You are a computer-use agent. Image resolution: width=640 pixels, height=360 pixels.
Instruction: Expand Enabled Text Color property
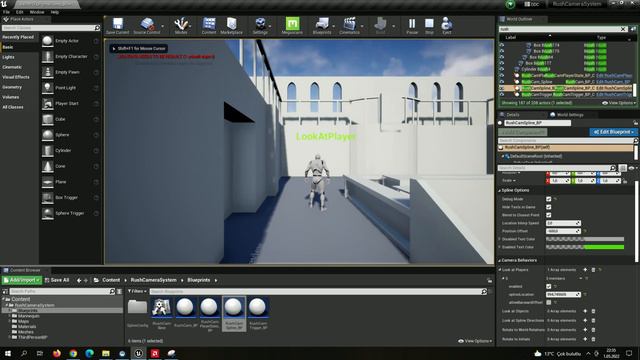[500, 247]
